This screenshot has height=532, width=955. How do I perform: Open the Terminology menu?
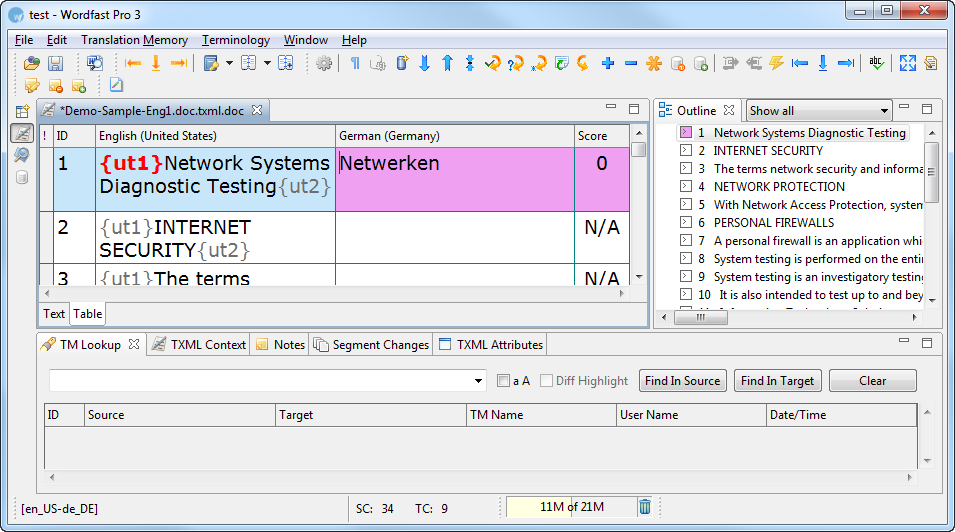coord(235,40)
